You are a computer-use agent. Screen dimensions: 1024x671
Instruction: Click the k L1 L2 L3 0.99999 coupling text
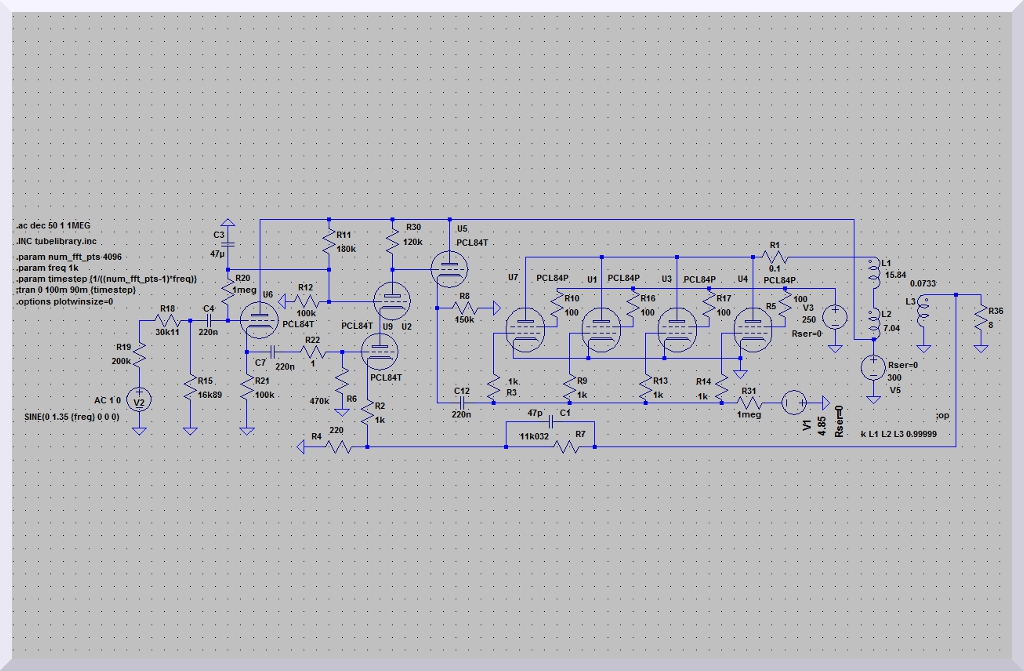pos(902,436)
